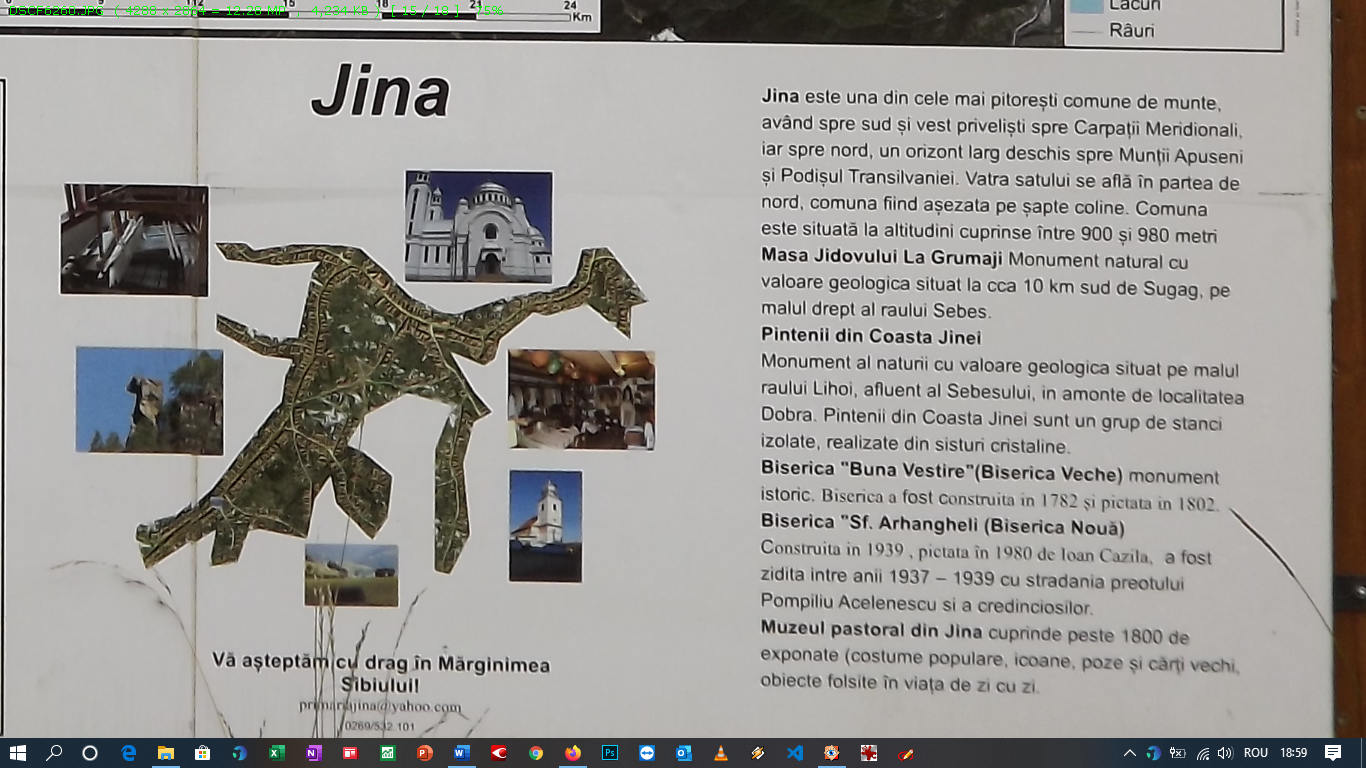This screenshot has height=768, width=1366.
Task: Expand hidden system tray icons
Action: (1130, 753)
